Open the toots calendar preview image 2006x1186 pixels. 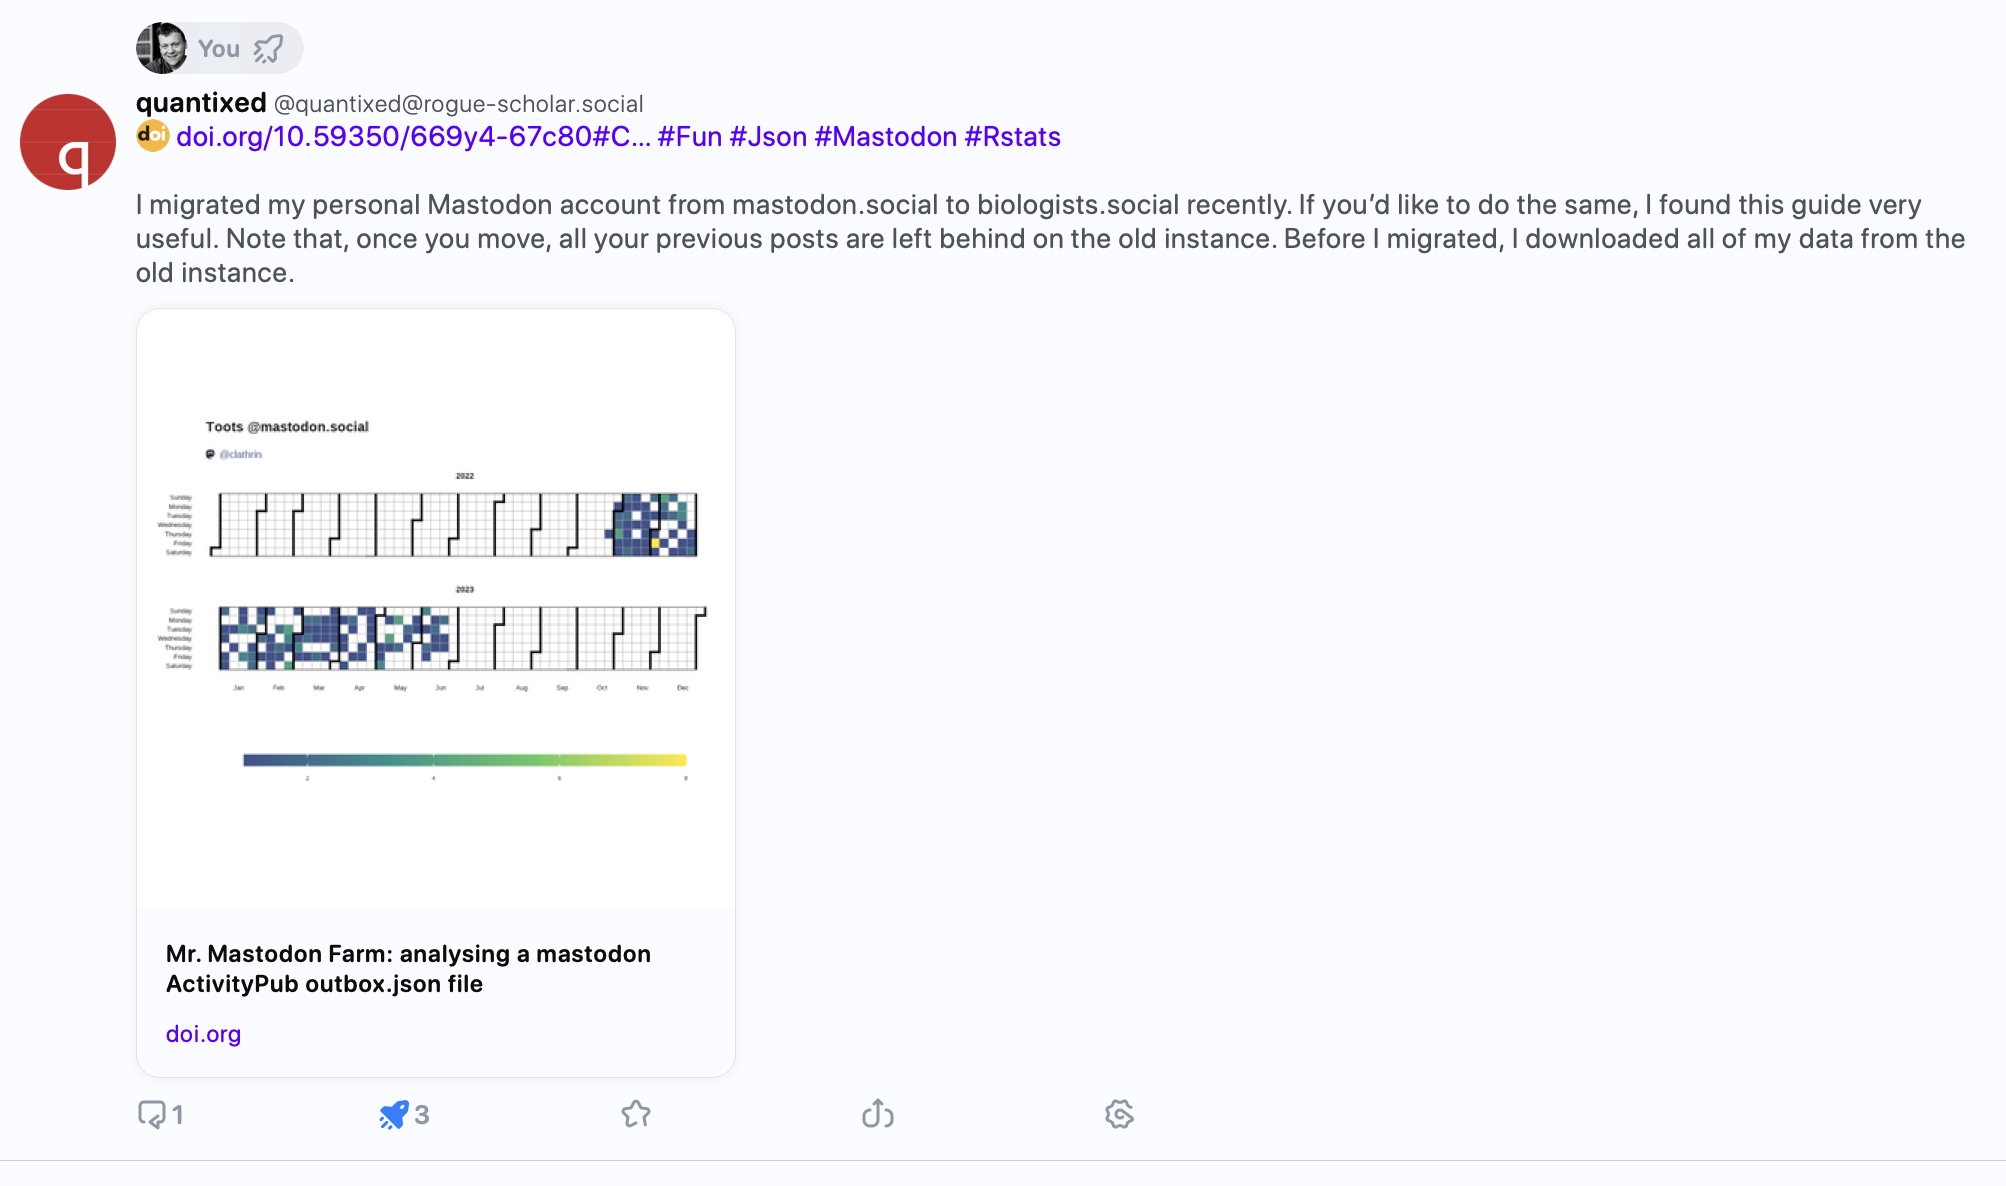click(436, 608)
